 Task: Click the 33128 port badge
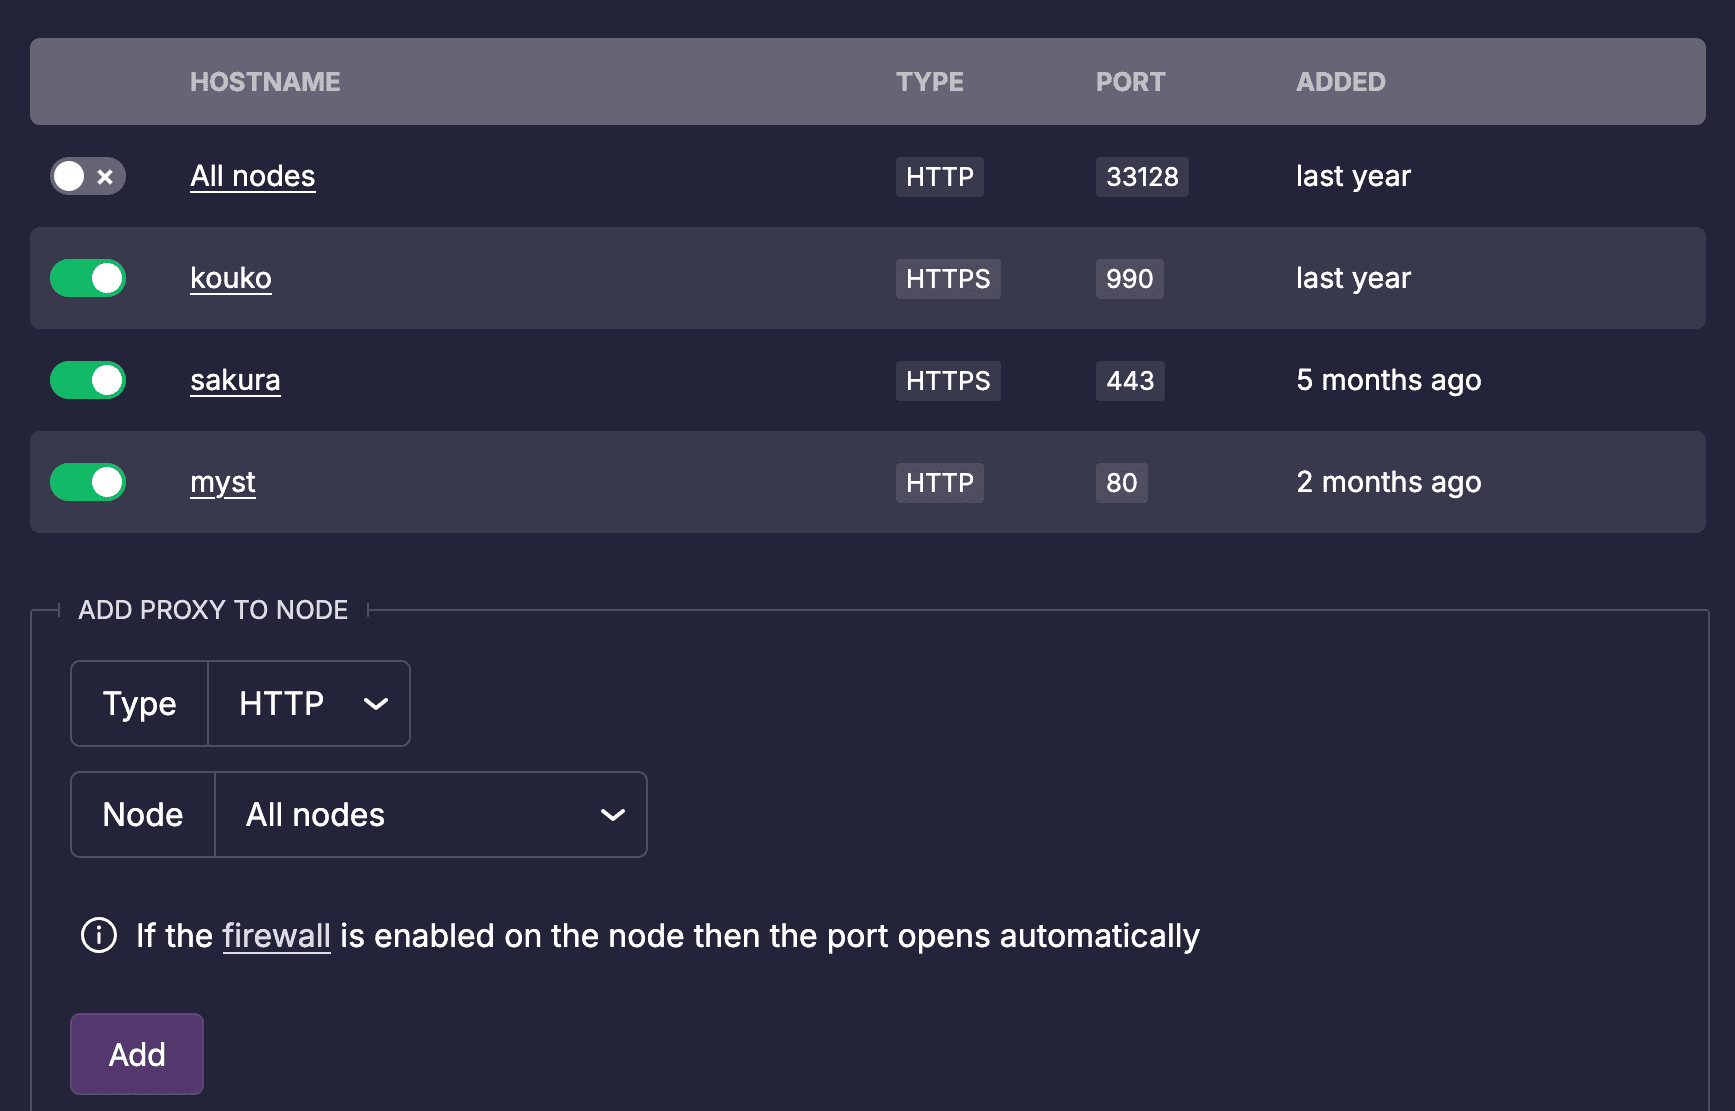point(1142,177)
